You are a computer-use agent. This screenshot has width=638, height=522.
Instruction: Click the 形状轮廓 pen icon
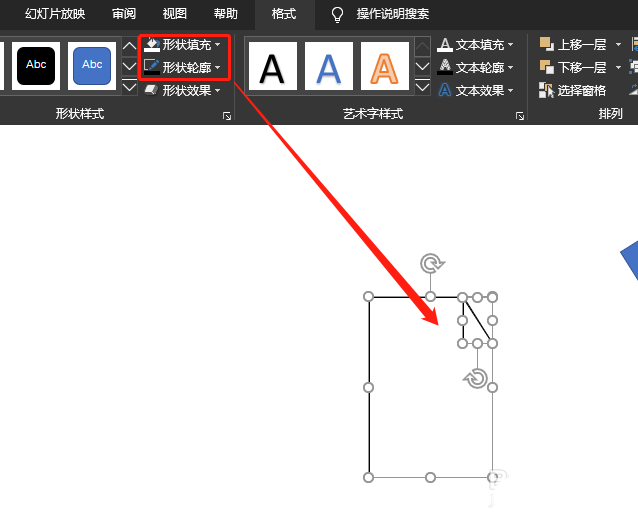[152, 67]
